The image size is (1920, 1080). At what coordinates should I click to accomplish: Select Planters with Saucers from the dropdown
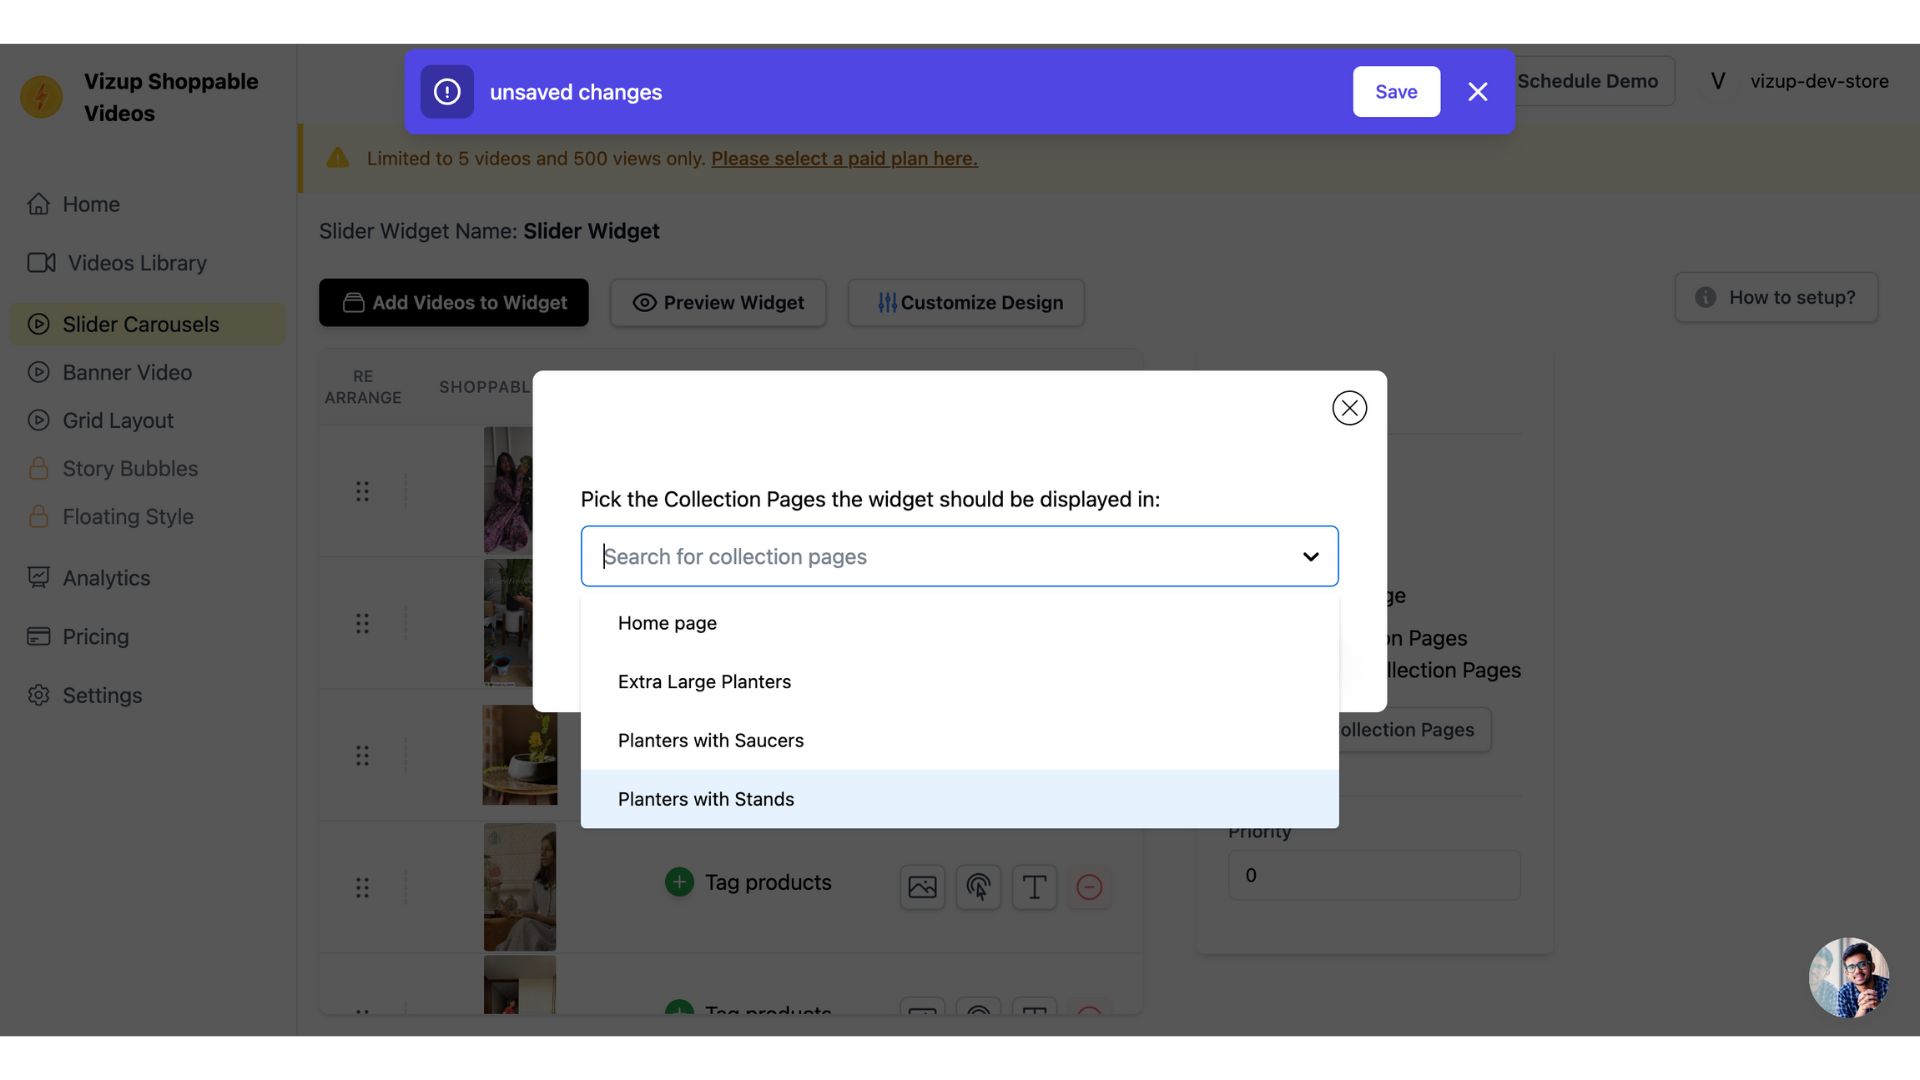coord(710,740)
